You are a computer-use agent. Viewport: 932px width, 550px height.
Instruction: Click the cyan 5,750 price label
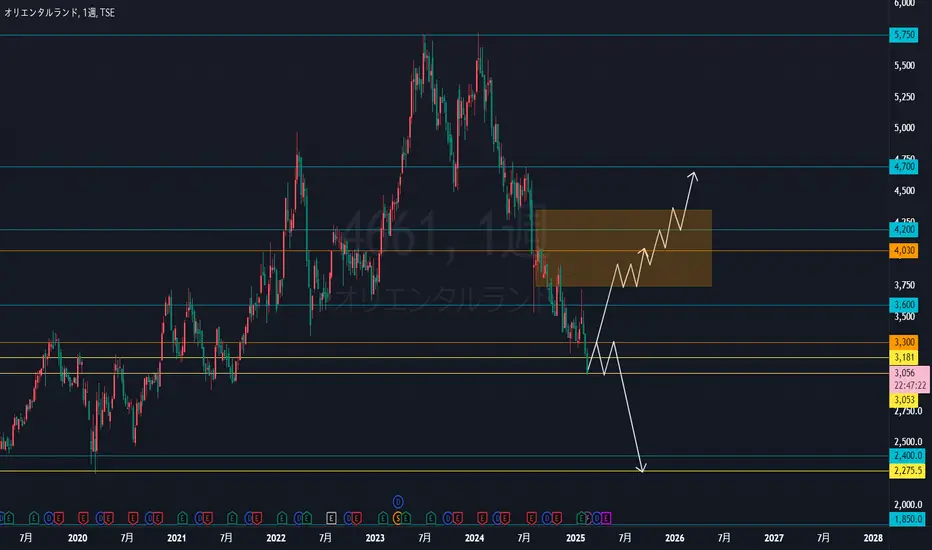tap(903, 34)
